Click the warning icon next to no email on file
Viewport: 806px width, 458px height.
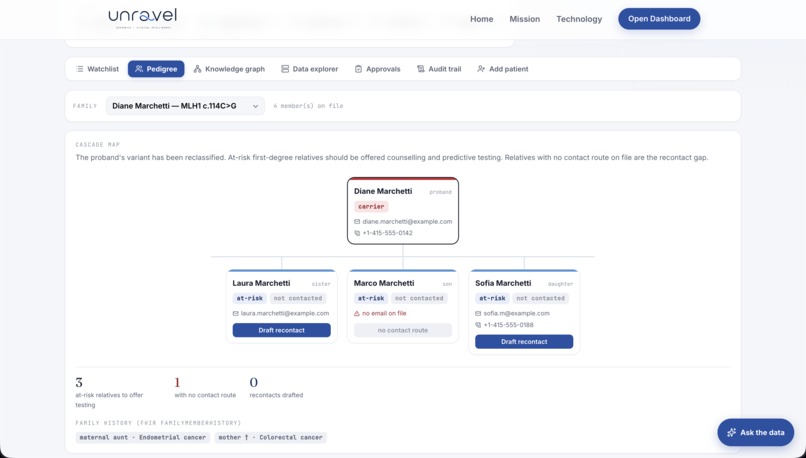pyautogui.click(x=357, y=313)
